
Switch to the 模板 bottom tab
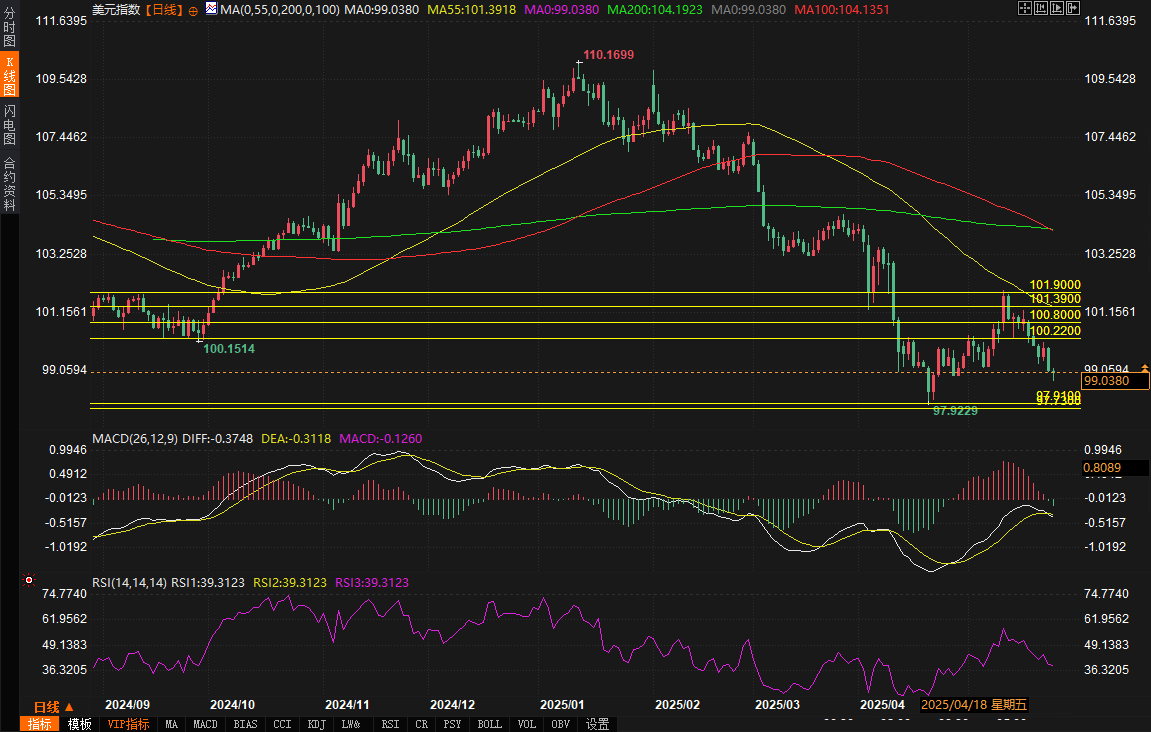click(79, 724)
